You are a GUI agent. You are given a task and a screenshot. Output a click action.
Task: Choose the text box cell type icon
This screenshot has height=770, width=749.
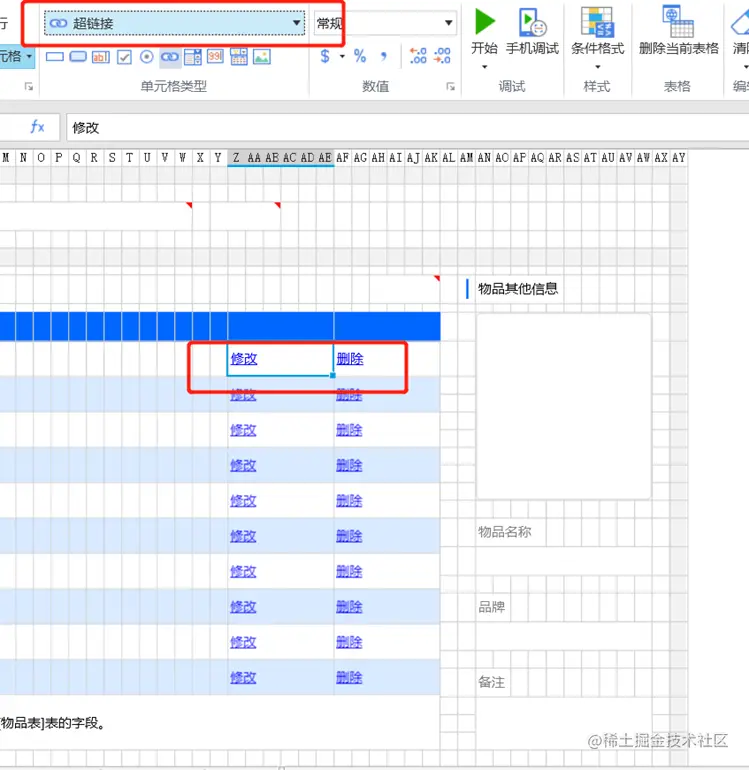click(101, 57)
